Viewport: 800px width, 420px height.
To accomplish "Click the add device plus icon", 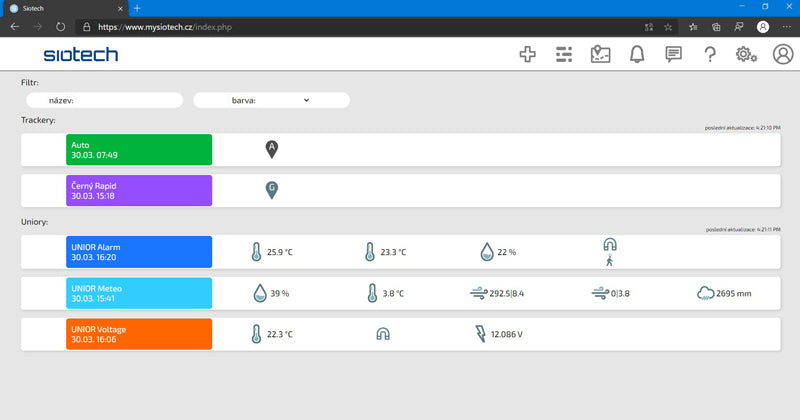I will (x=528, y=54).
